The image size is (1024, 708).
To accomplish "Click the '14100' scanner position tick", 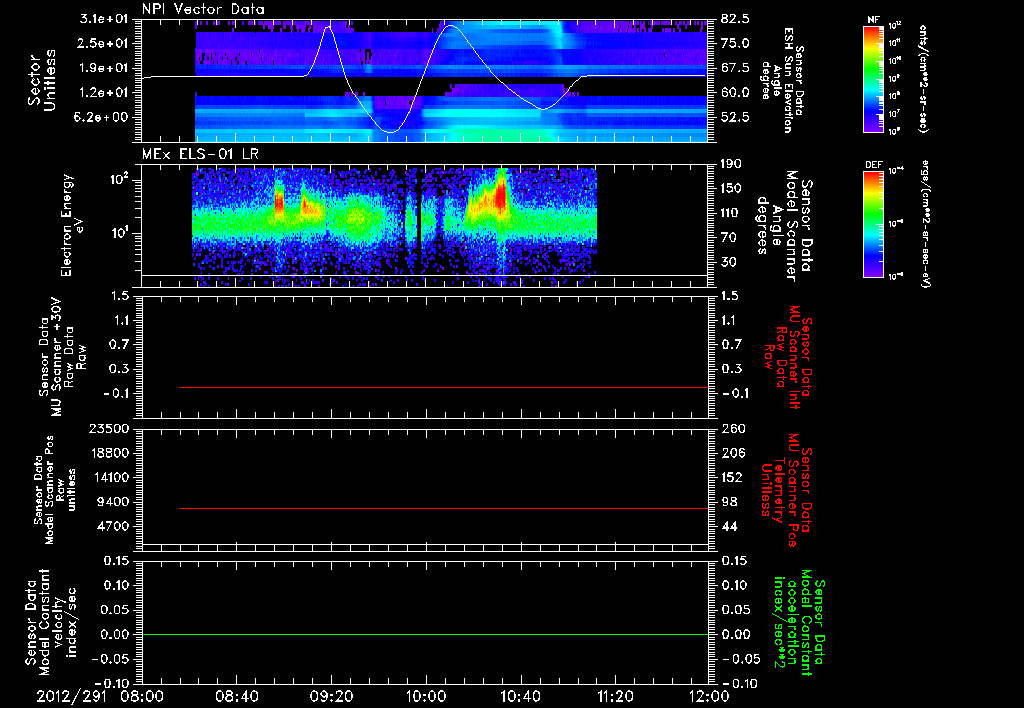I will (110, 477).
